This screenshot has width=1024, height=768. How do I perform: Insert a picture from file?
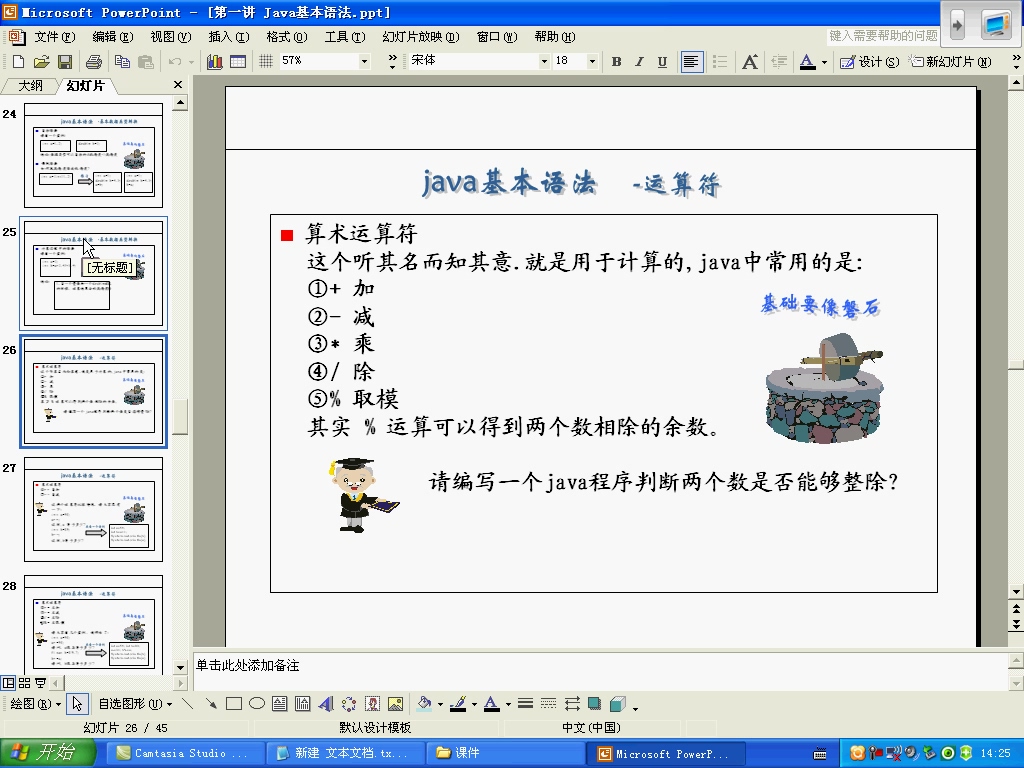(395, 703)
